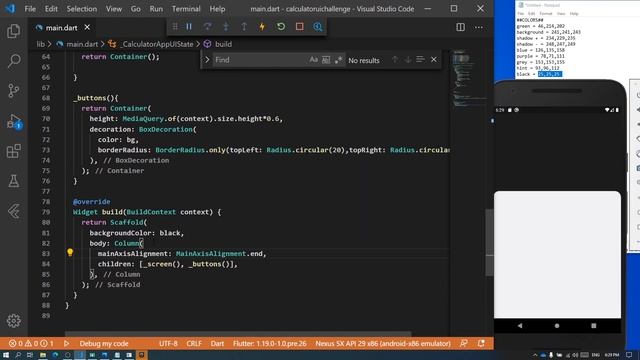Select the Nexus 5X API 29 device

point(383,344)
